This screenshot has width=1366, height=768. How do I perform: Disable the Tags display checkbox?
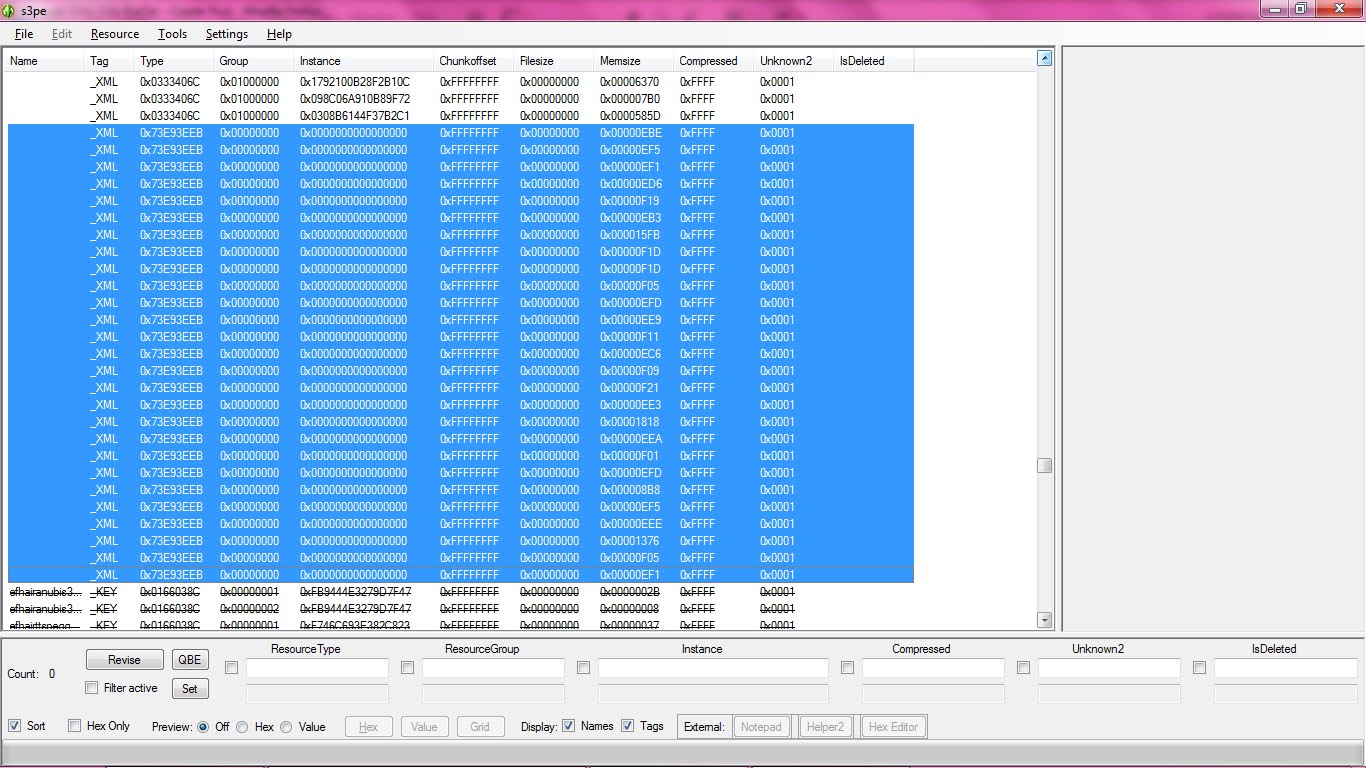pyautogui.click(x=626, y=726)
